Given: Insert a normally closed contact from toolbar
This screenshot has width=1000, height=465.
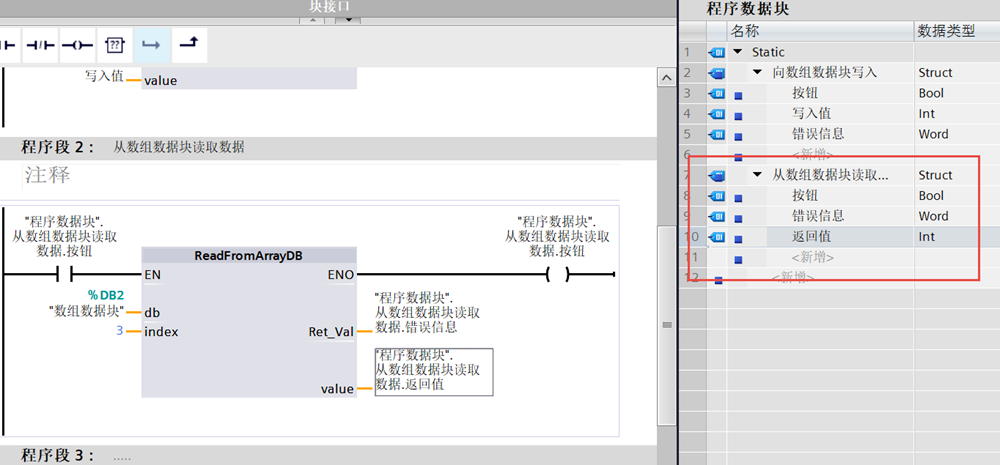Looking at the screenshot, I should pyautogui.click(x=40, y=45).
